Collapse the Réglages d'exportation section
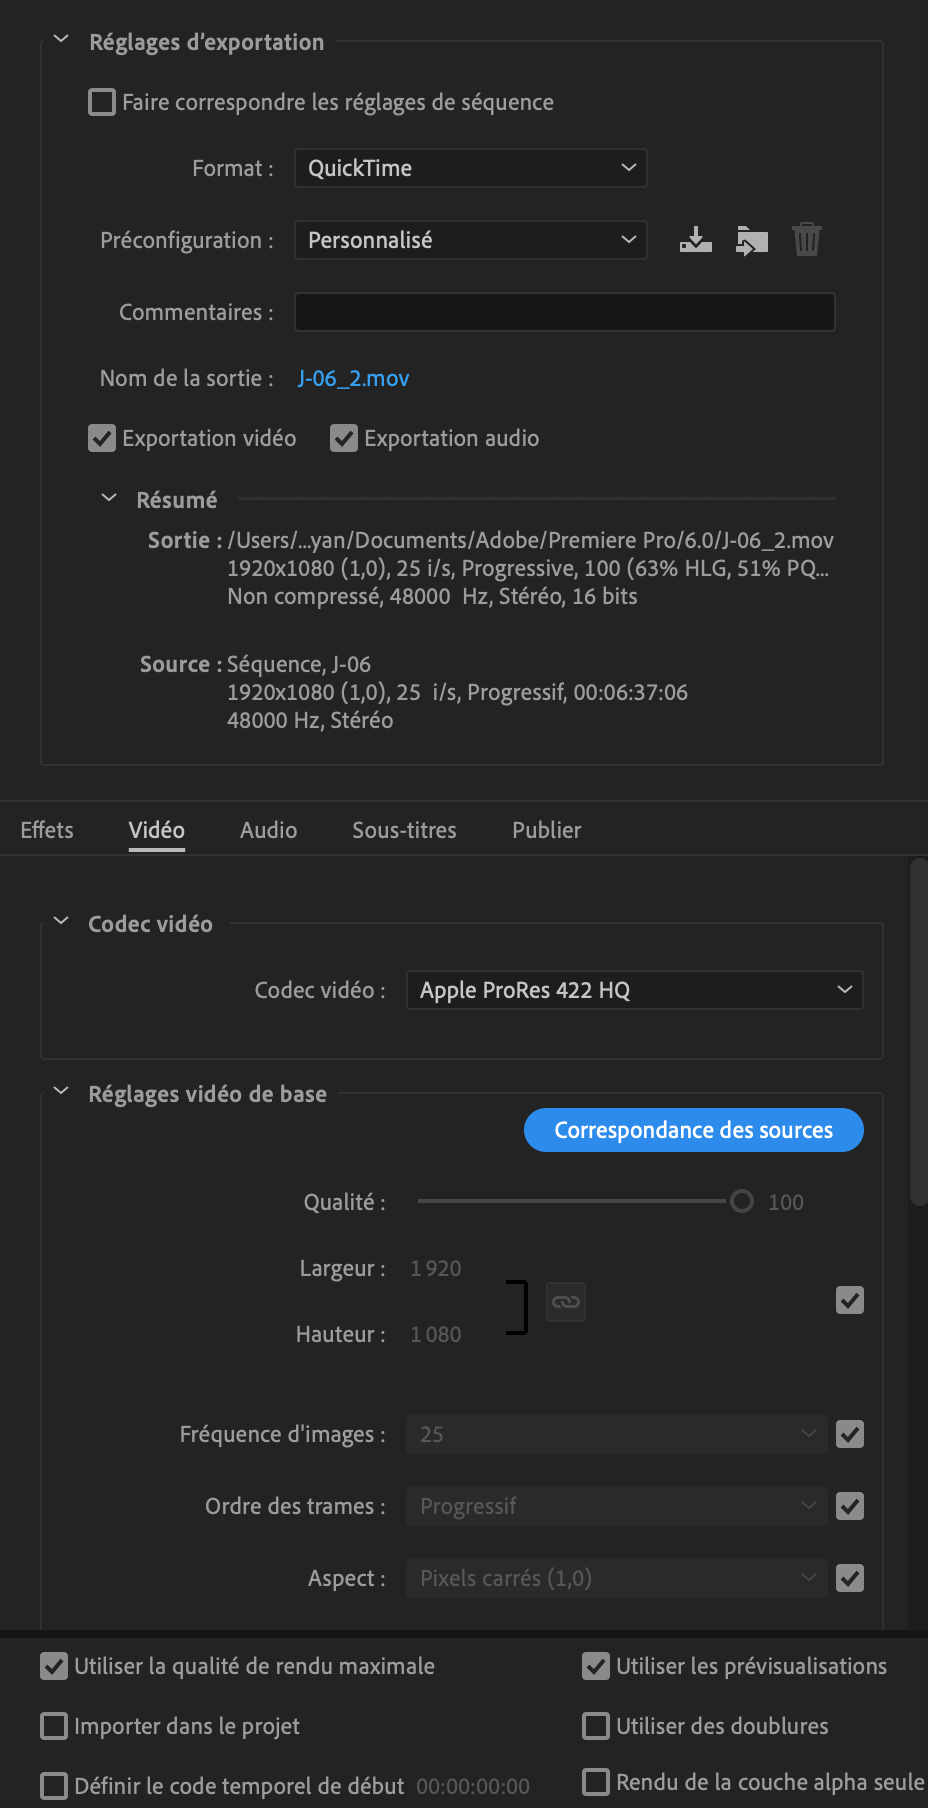Screen dimensions: 928x1808 pyautogui.click(x=62, y=40)
